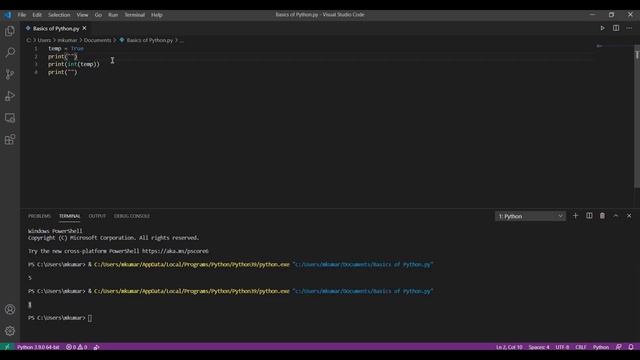Click 'Documents' in the breadcrumb path
This screenshot has height=360, width=640.
(x=98, y=40)
